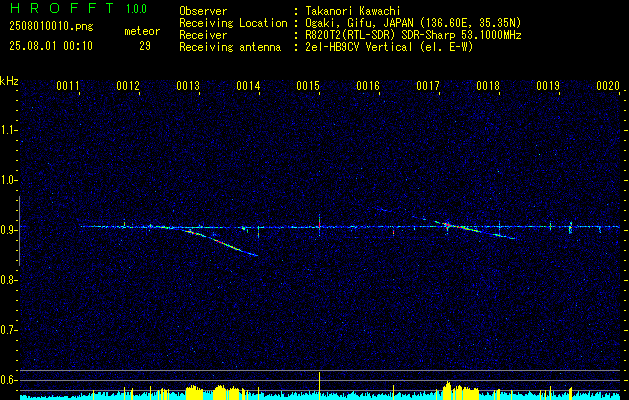Click the long meteor echo streak near 0013
The width and height of the screenshot is (629, 400).
220,242
